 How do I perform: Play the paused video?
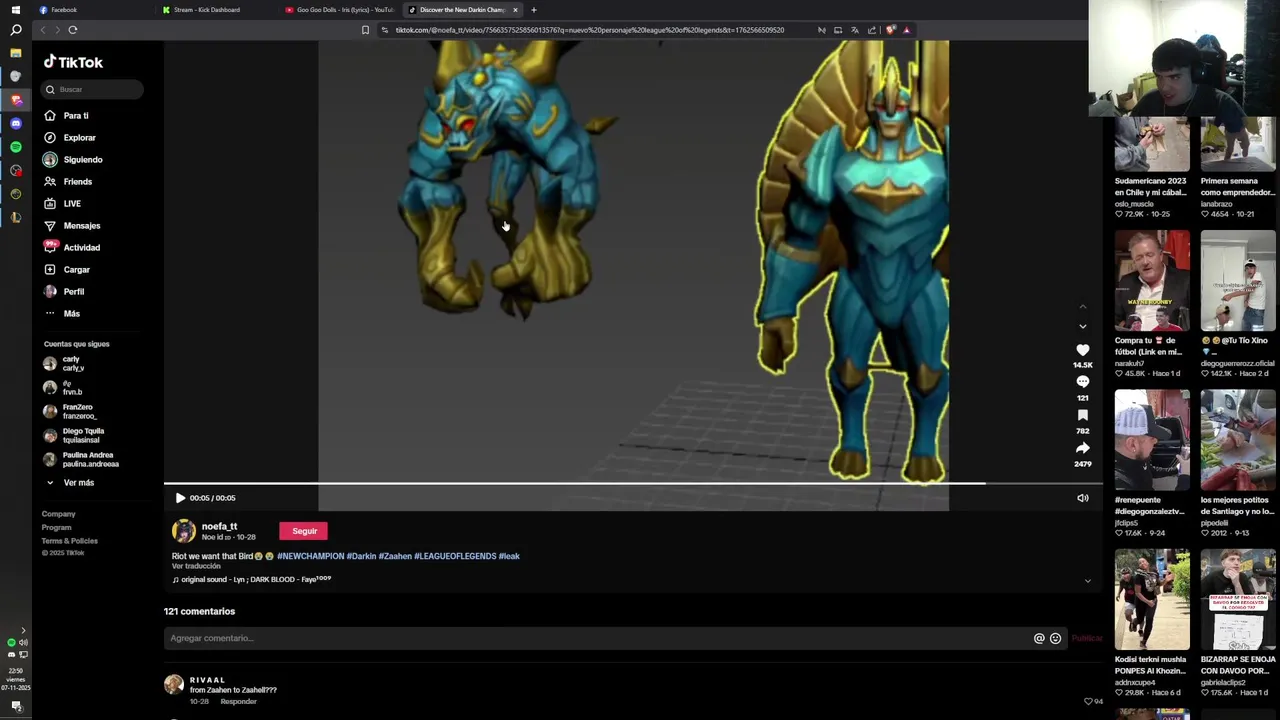pos(180,498)
